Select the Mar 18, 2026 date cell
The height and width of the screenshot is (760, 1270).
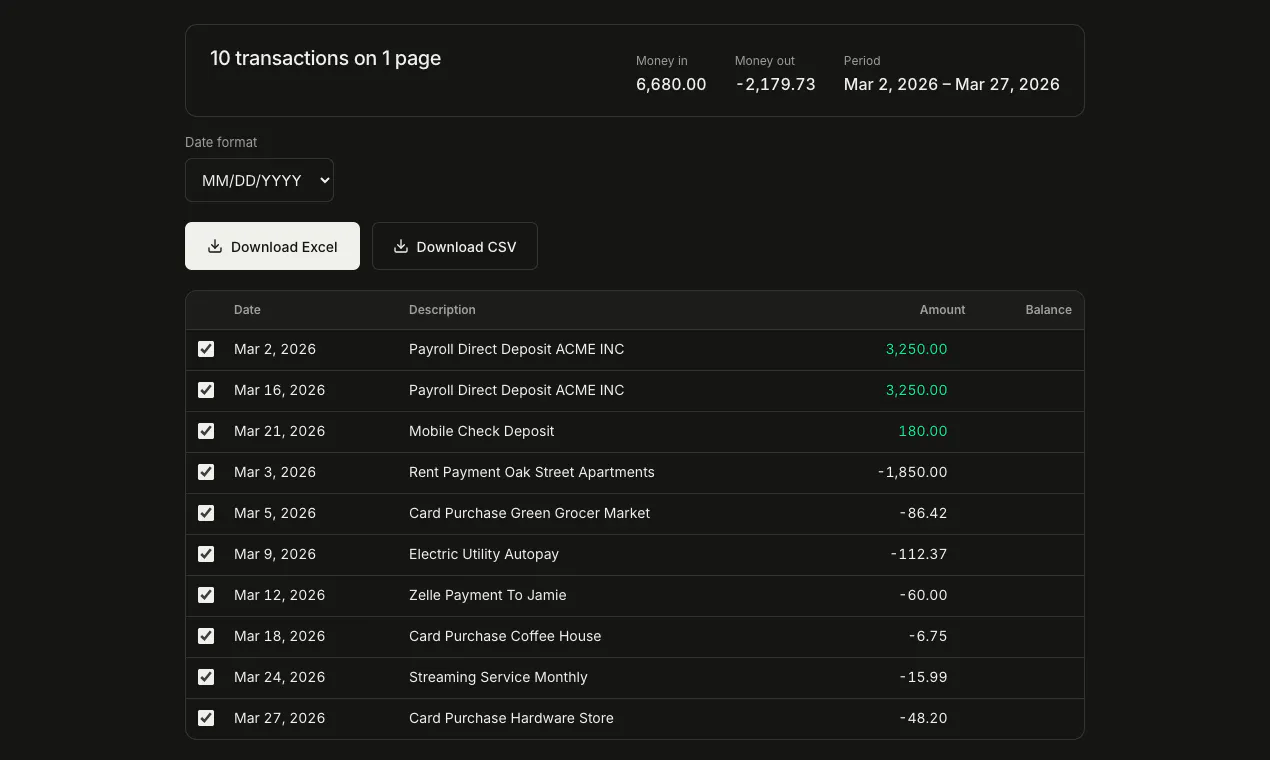click(x=279, y=636)
